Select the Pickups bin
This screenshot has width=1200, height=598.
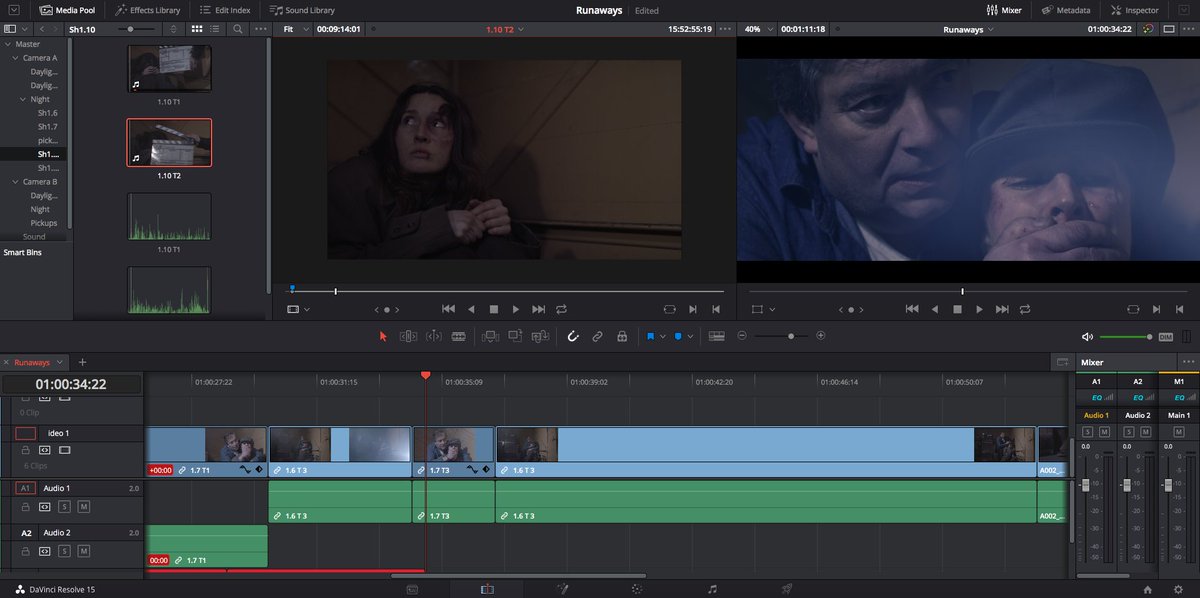point(44,223)
